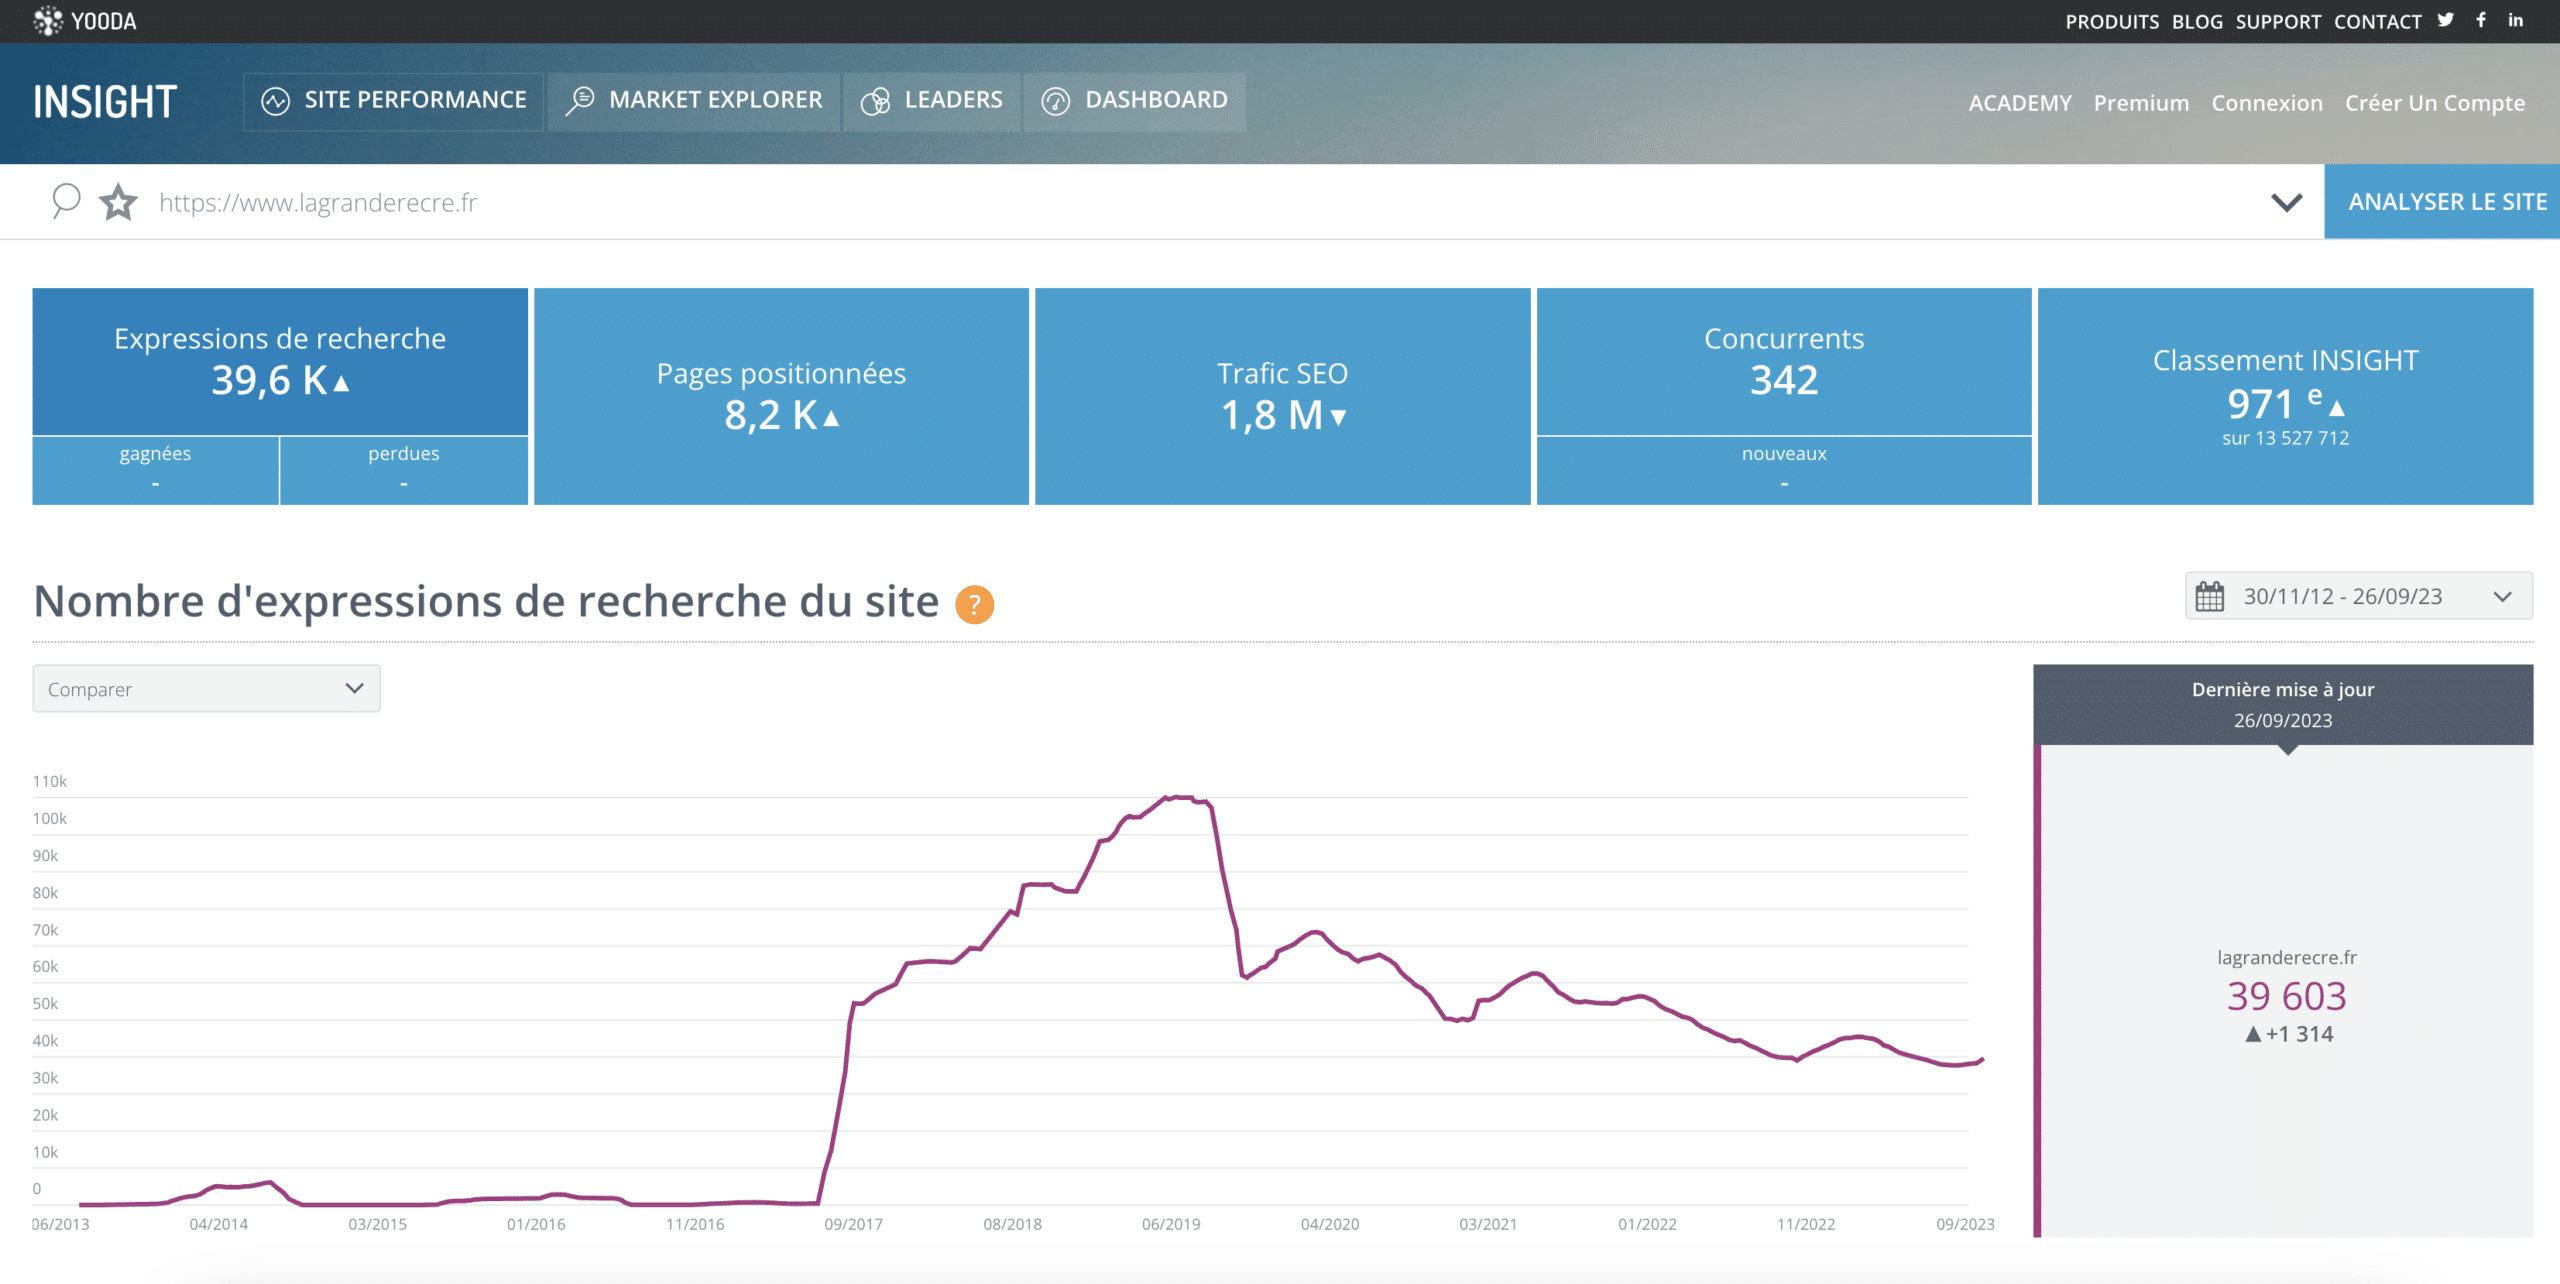Image resolution: width=2560 pixels, height=1284 pixels.
Task: Click the magnifying glass search icon
Action: [x=65, y=201]
